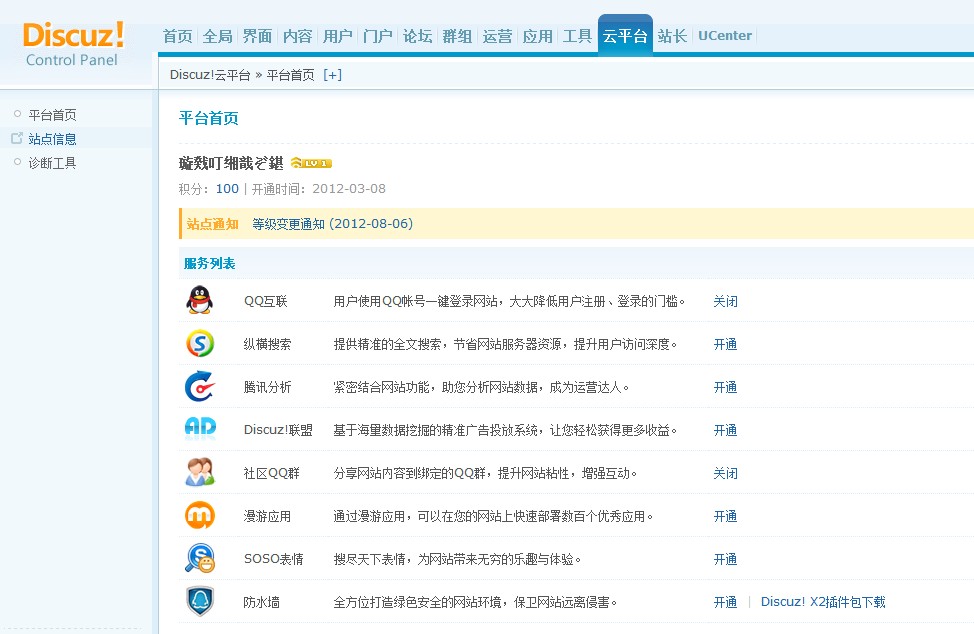Click the 开通时间 2012-03-08 date text
The width and height of the screenshot is (974, 634).
348,189
